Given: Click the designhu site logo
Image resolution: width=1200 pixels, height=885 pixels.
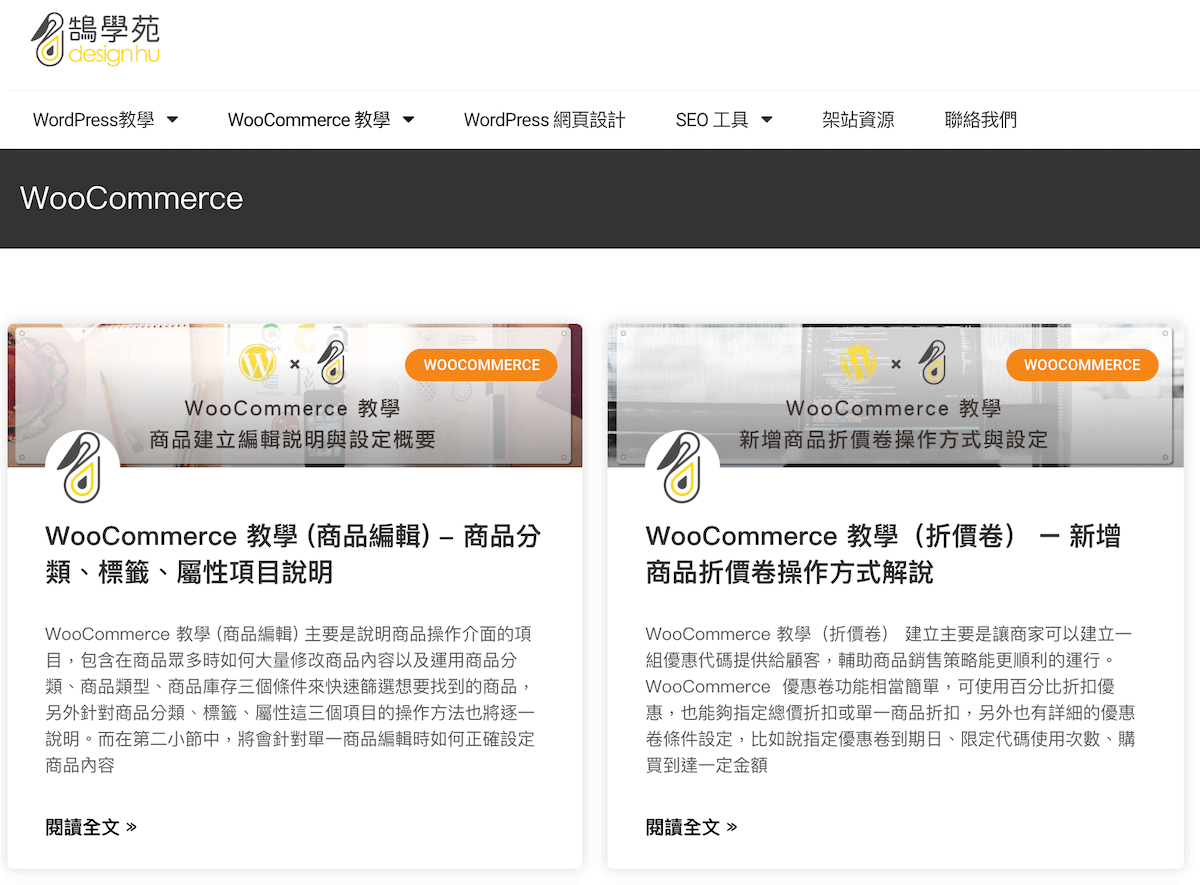Looking at the screenshot, I should pyautogui.click(x=96, y=40).
